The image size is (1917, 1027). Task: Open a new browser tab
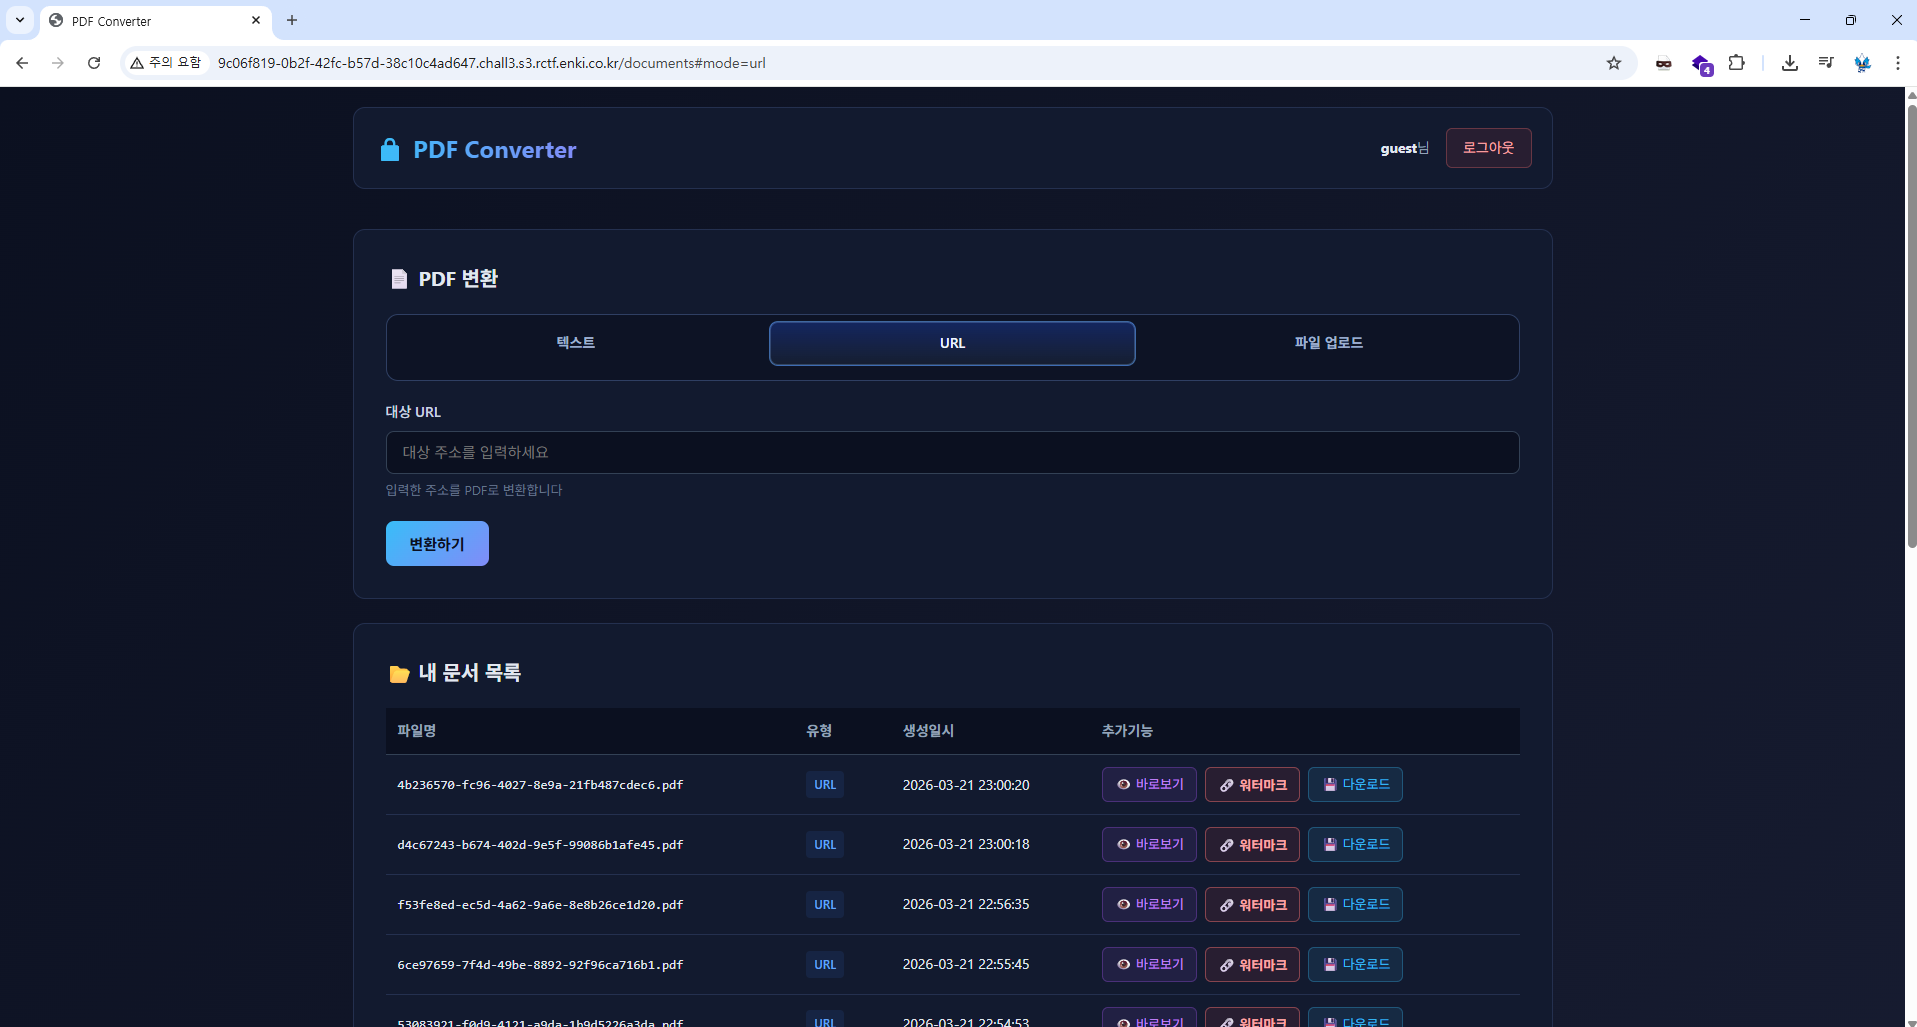tap(292, 20)
